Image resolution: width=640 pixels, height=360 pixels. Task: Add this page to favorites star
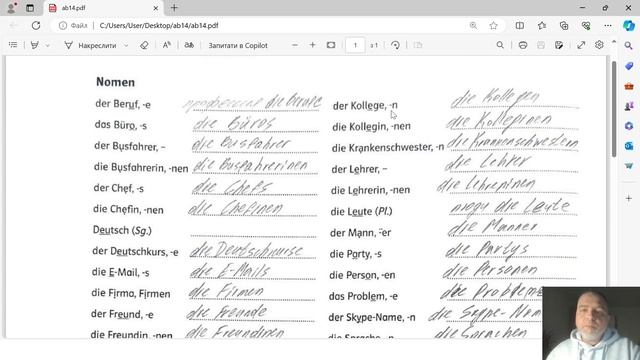coord(493,25)
